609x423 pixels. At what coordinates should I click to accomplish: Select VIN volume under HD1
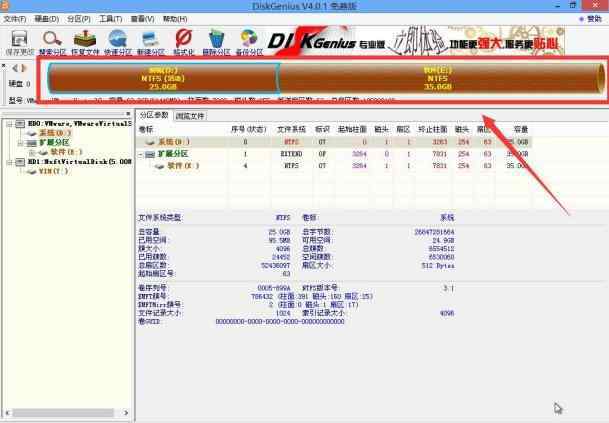54,171
